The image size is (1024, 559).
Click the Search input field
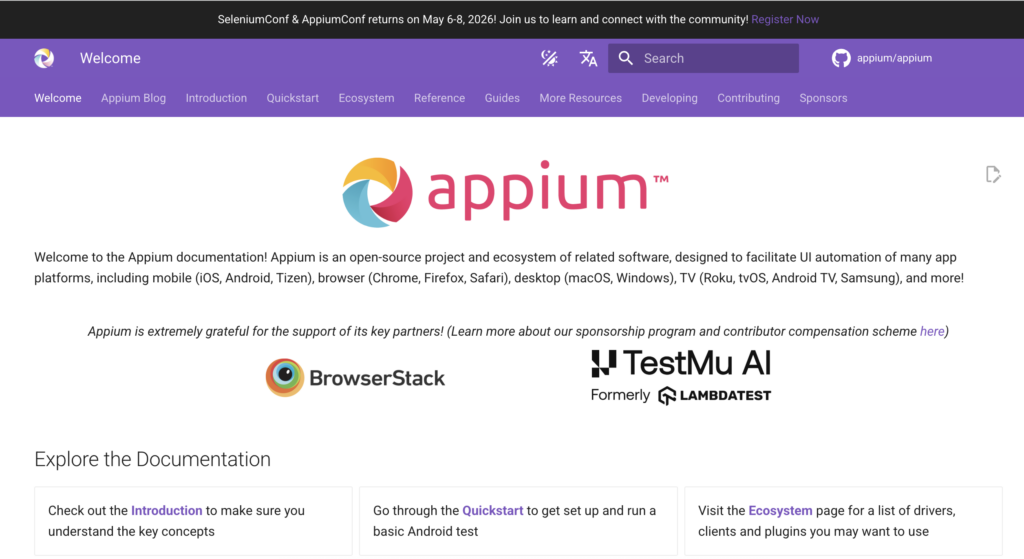point(703,58)
